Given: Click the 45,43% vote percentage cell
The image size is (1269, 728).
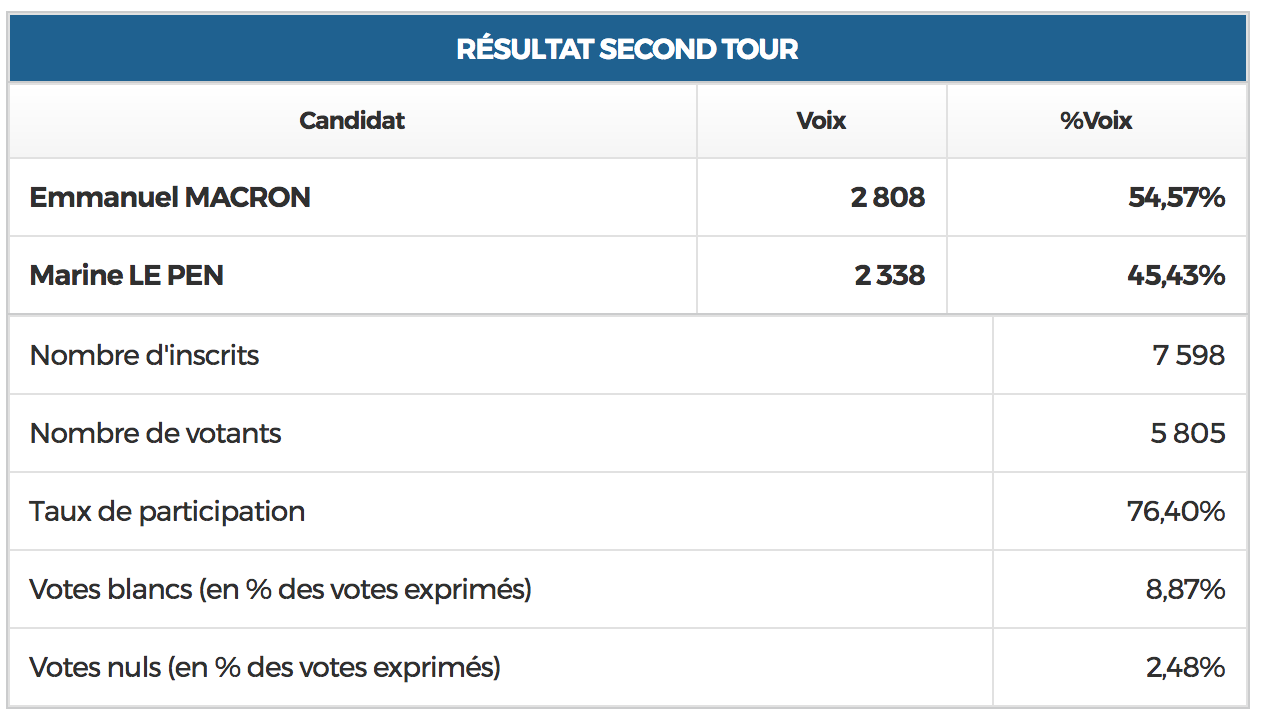Looking at the screenshot, I should (x=1176, y=276).
